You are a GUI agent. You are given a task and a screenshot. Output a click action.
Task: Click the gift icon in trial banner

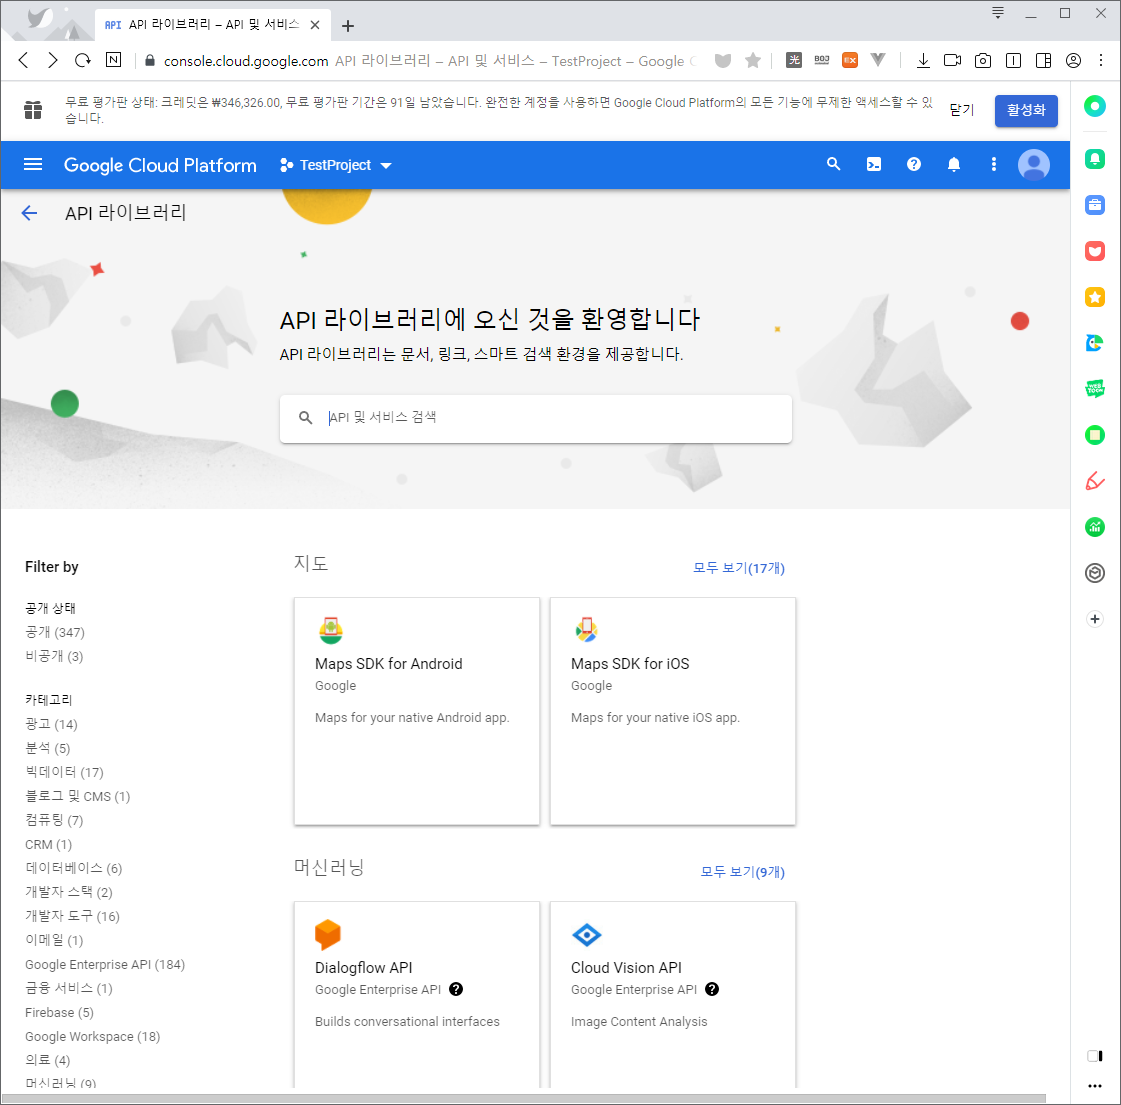33,110
